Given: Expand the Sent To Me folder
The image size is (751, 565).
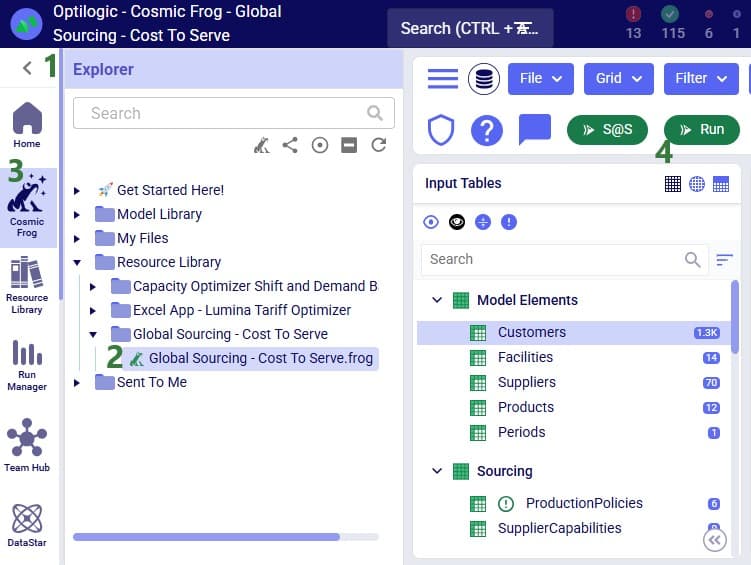Looking at the screenshot, I should tap(77, 383).
